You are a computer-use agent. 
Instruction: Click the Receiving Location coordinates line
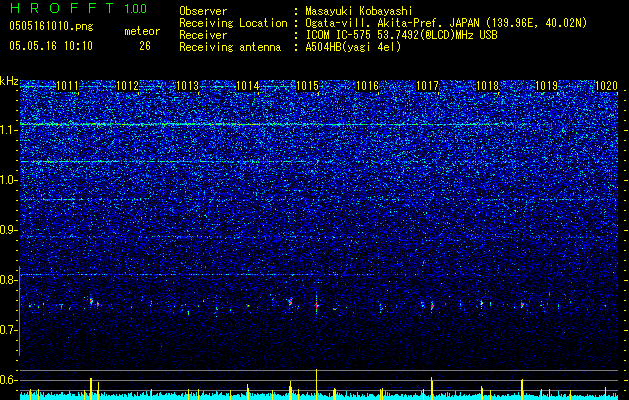[446, 23]
